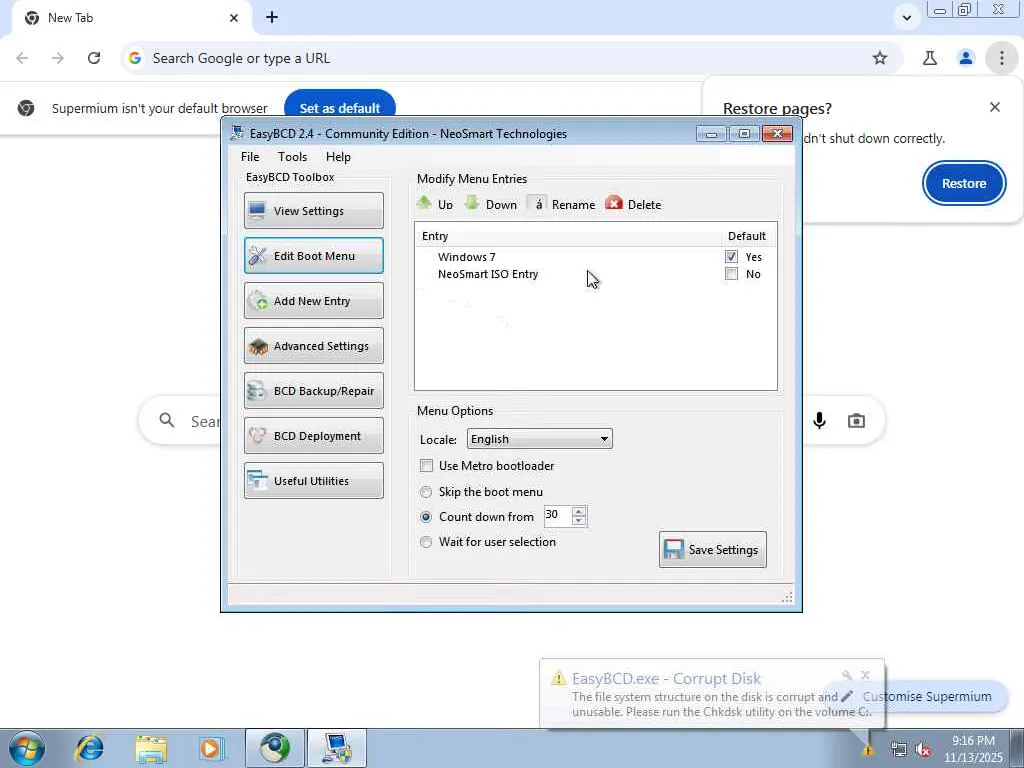Screen dimensions: 1024x768
Task: Click the muted volume tray icon
Action: click(x=923, y=750)
